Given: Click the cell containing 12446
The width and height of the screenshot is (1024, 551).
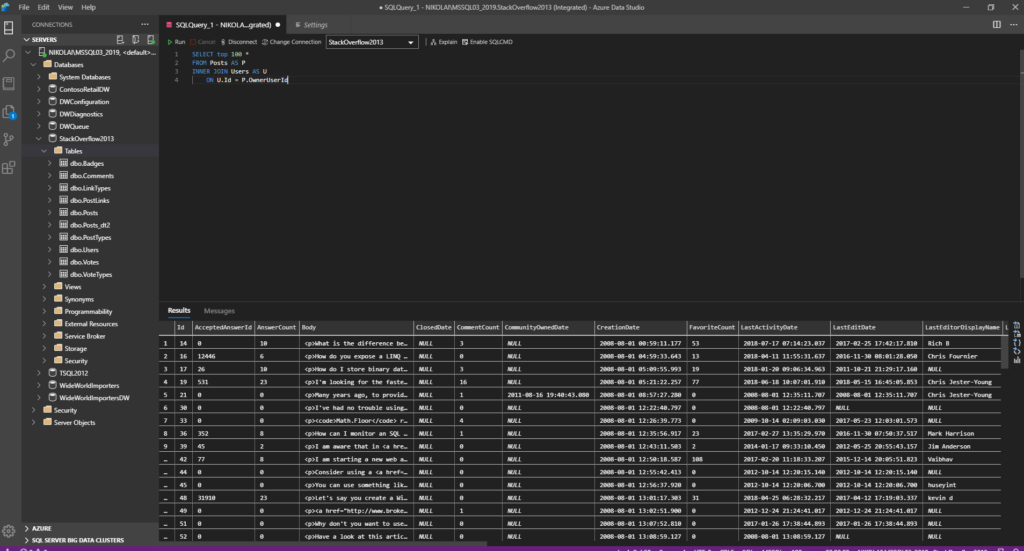Looking at the screenshot, I should (x=223, y=356).
